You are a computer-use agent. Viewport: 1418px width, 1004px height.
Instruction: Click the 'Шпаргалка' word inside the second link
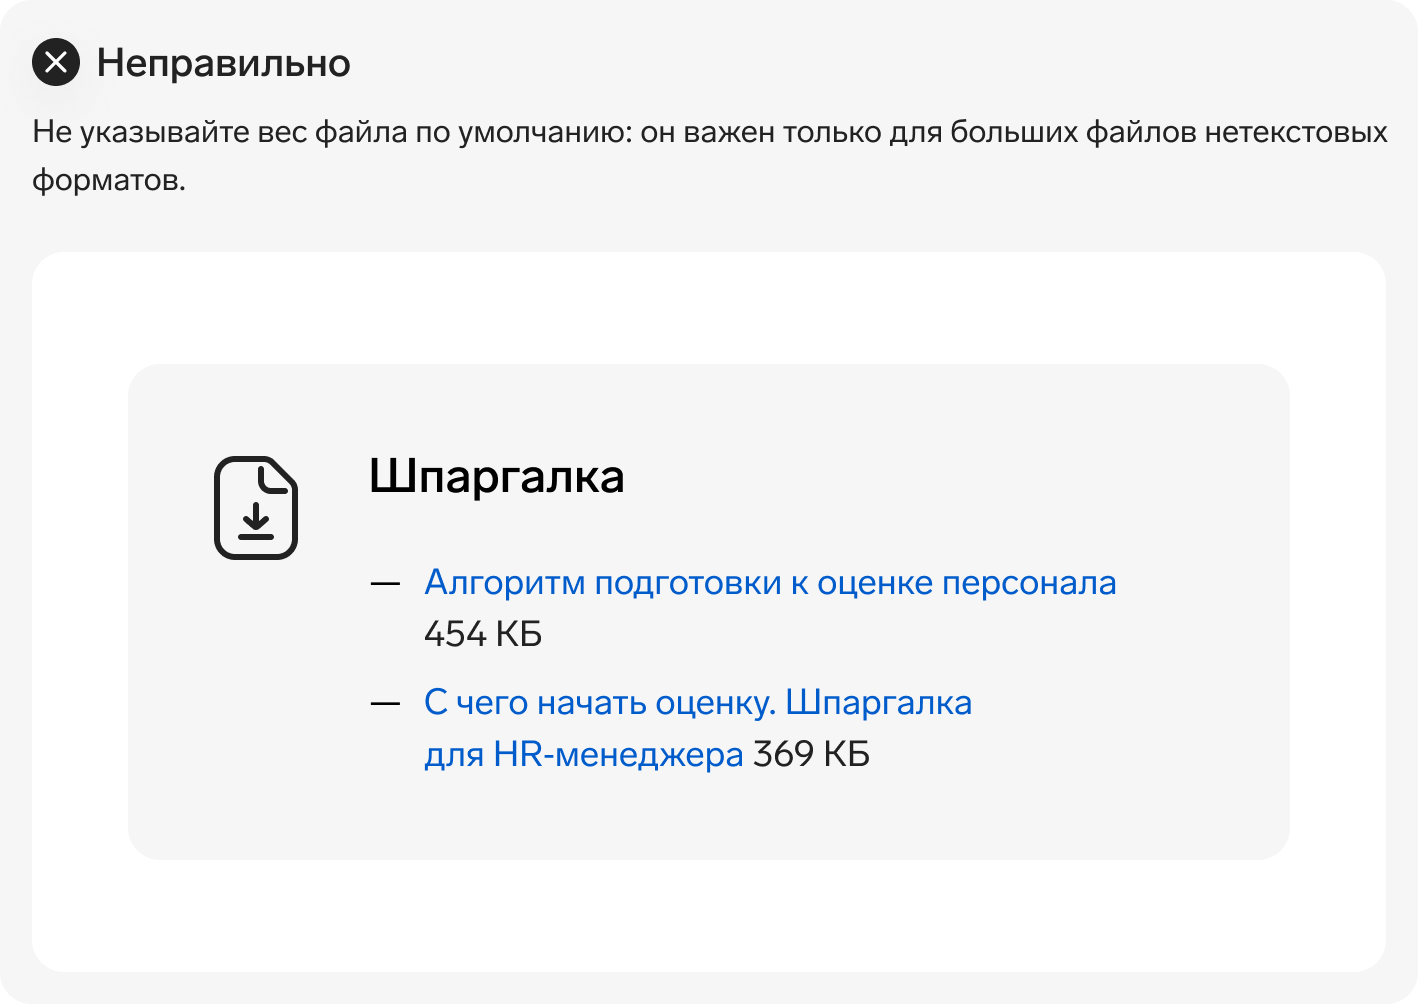tap(879, 703)
